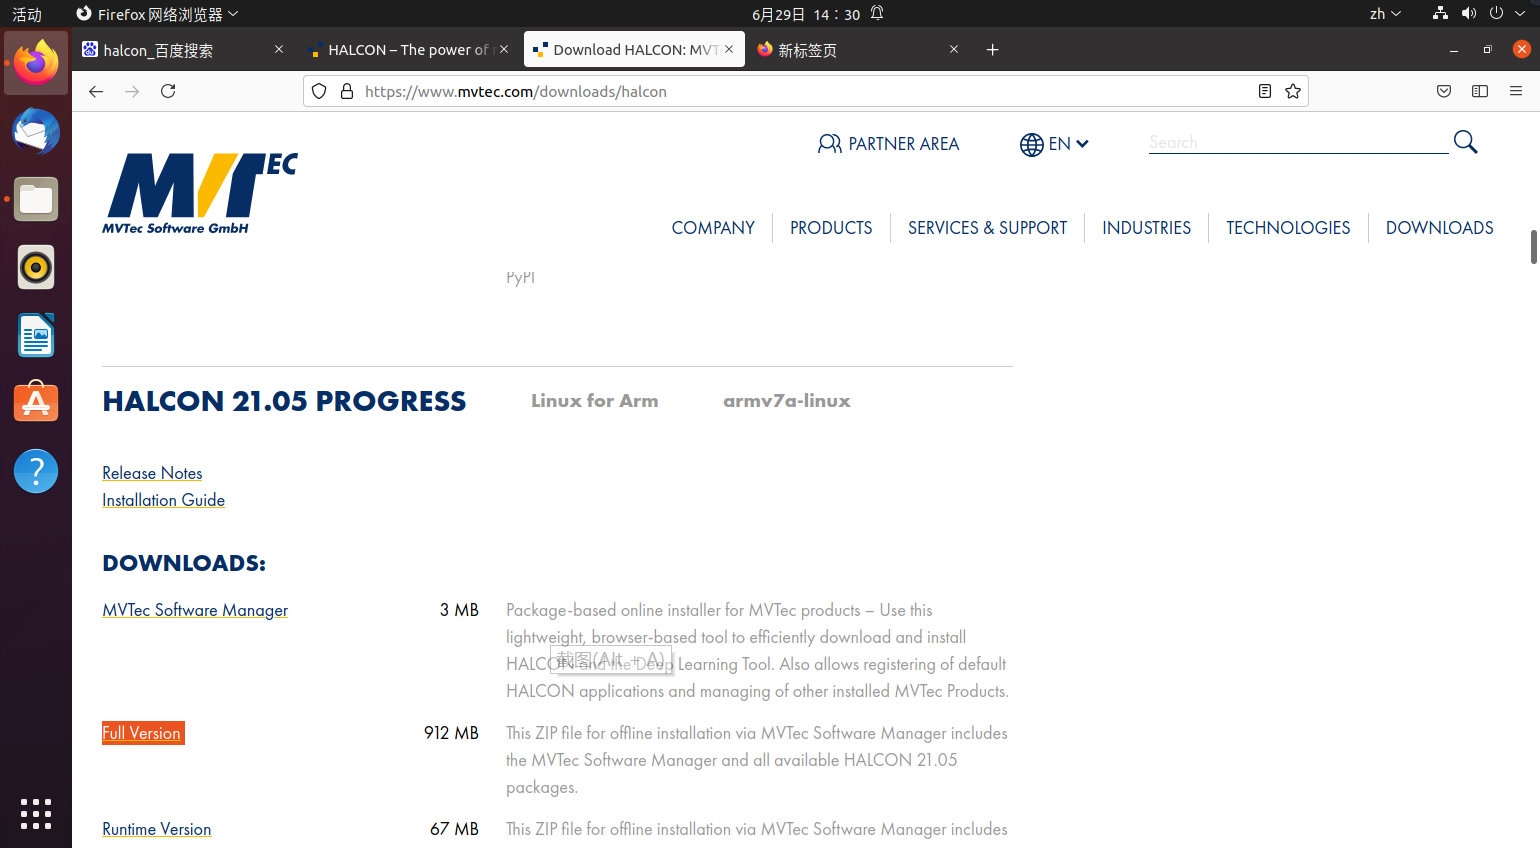1540x848 pixels.
Task: Open the zh input method menu
Action: point(1385,13)
